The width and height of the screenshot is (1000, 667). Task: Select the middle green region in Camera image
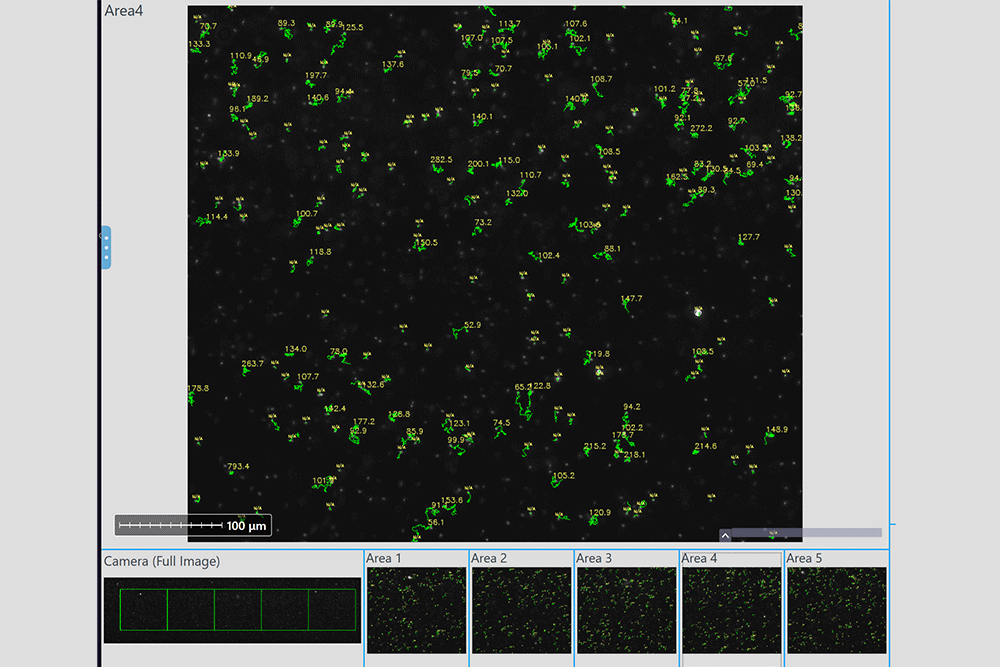click(x=238, y=610)
